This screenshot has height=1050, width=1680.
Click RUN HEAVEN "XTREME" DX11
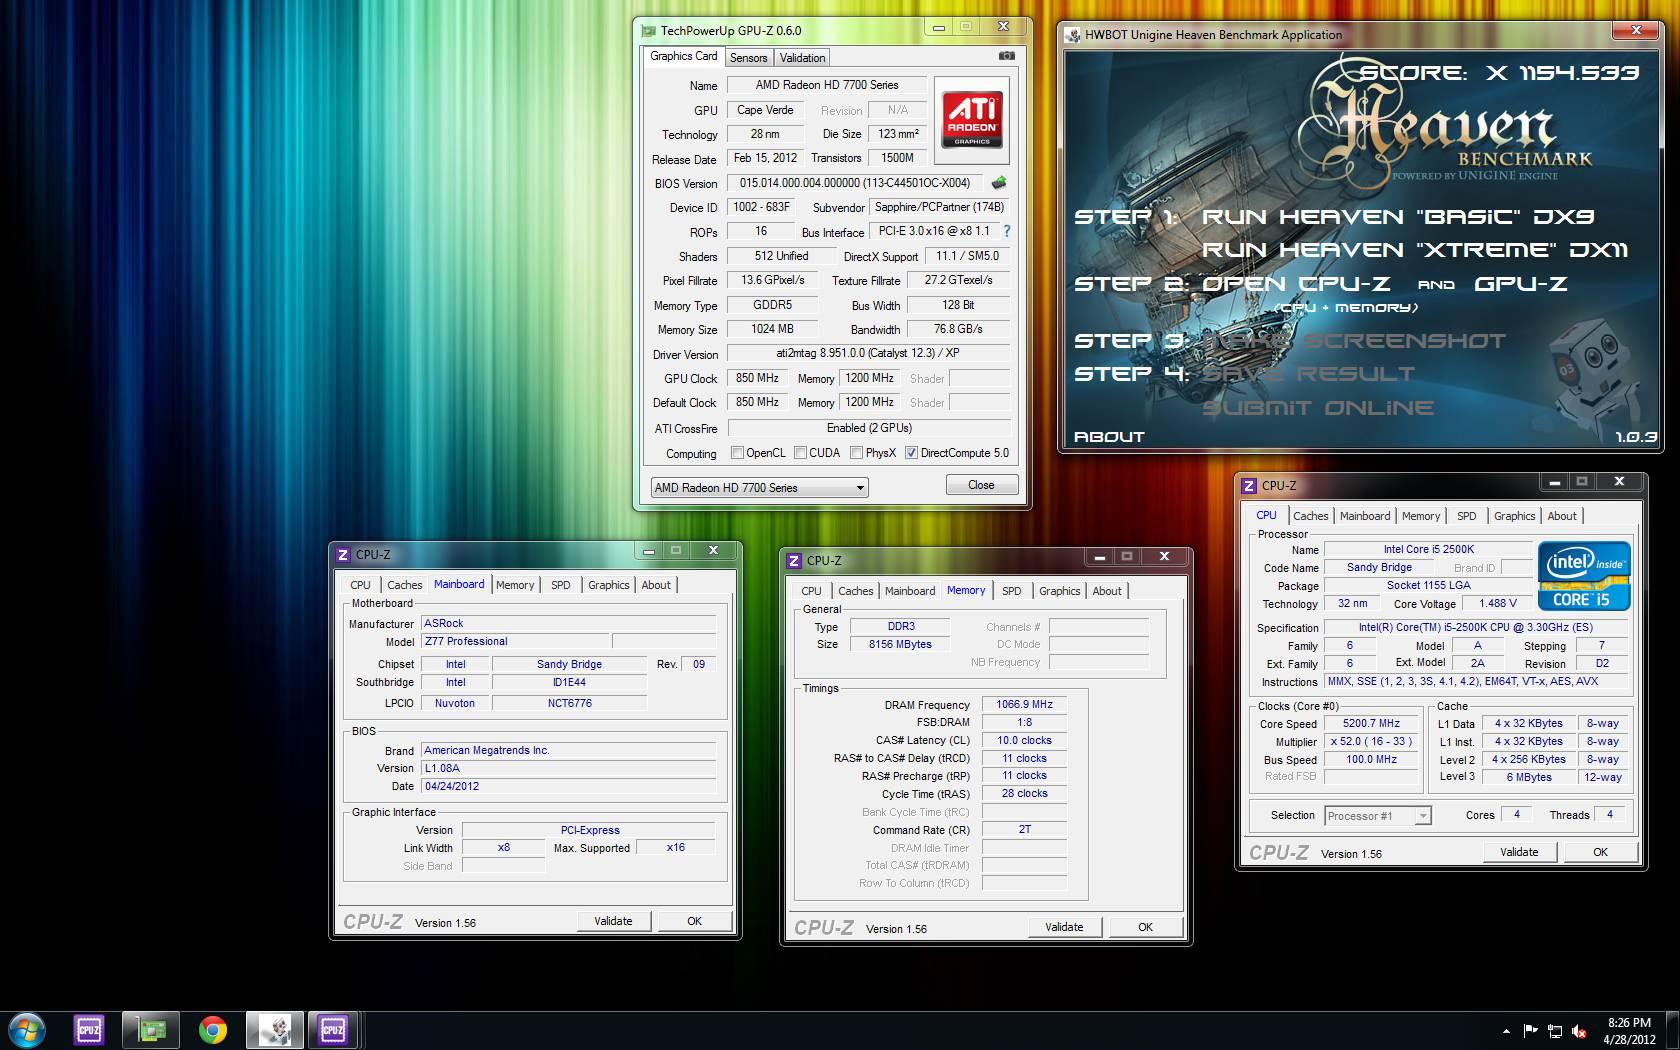pyautogui.click(x=1415, y=250)
